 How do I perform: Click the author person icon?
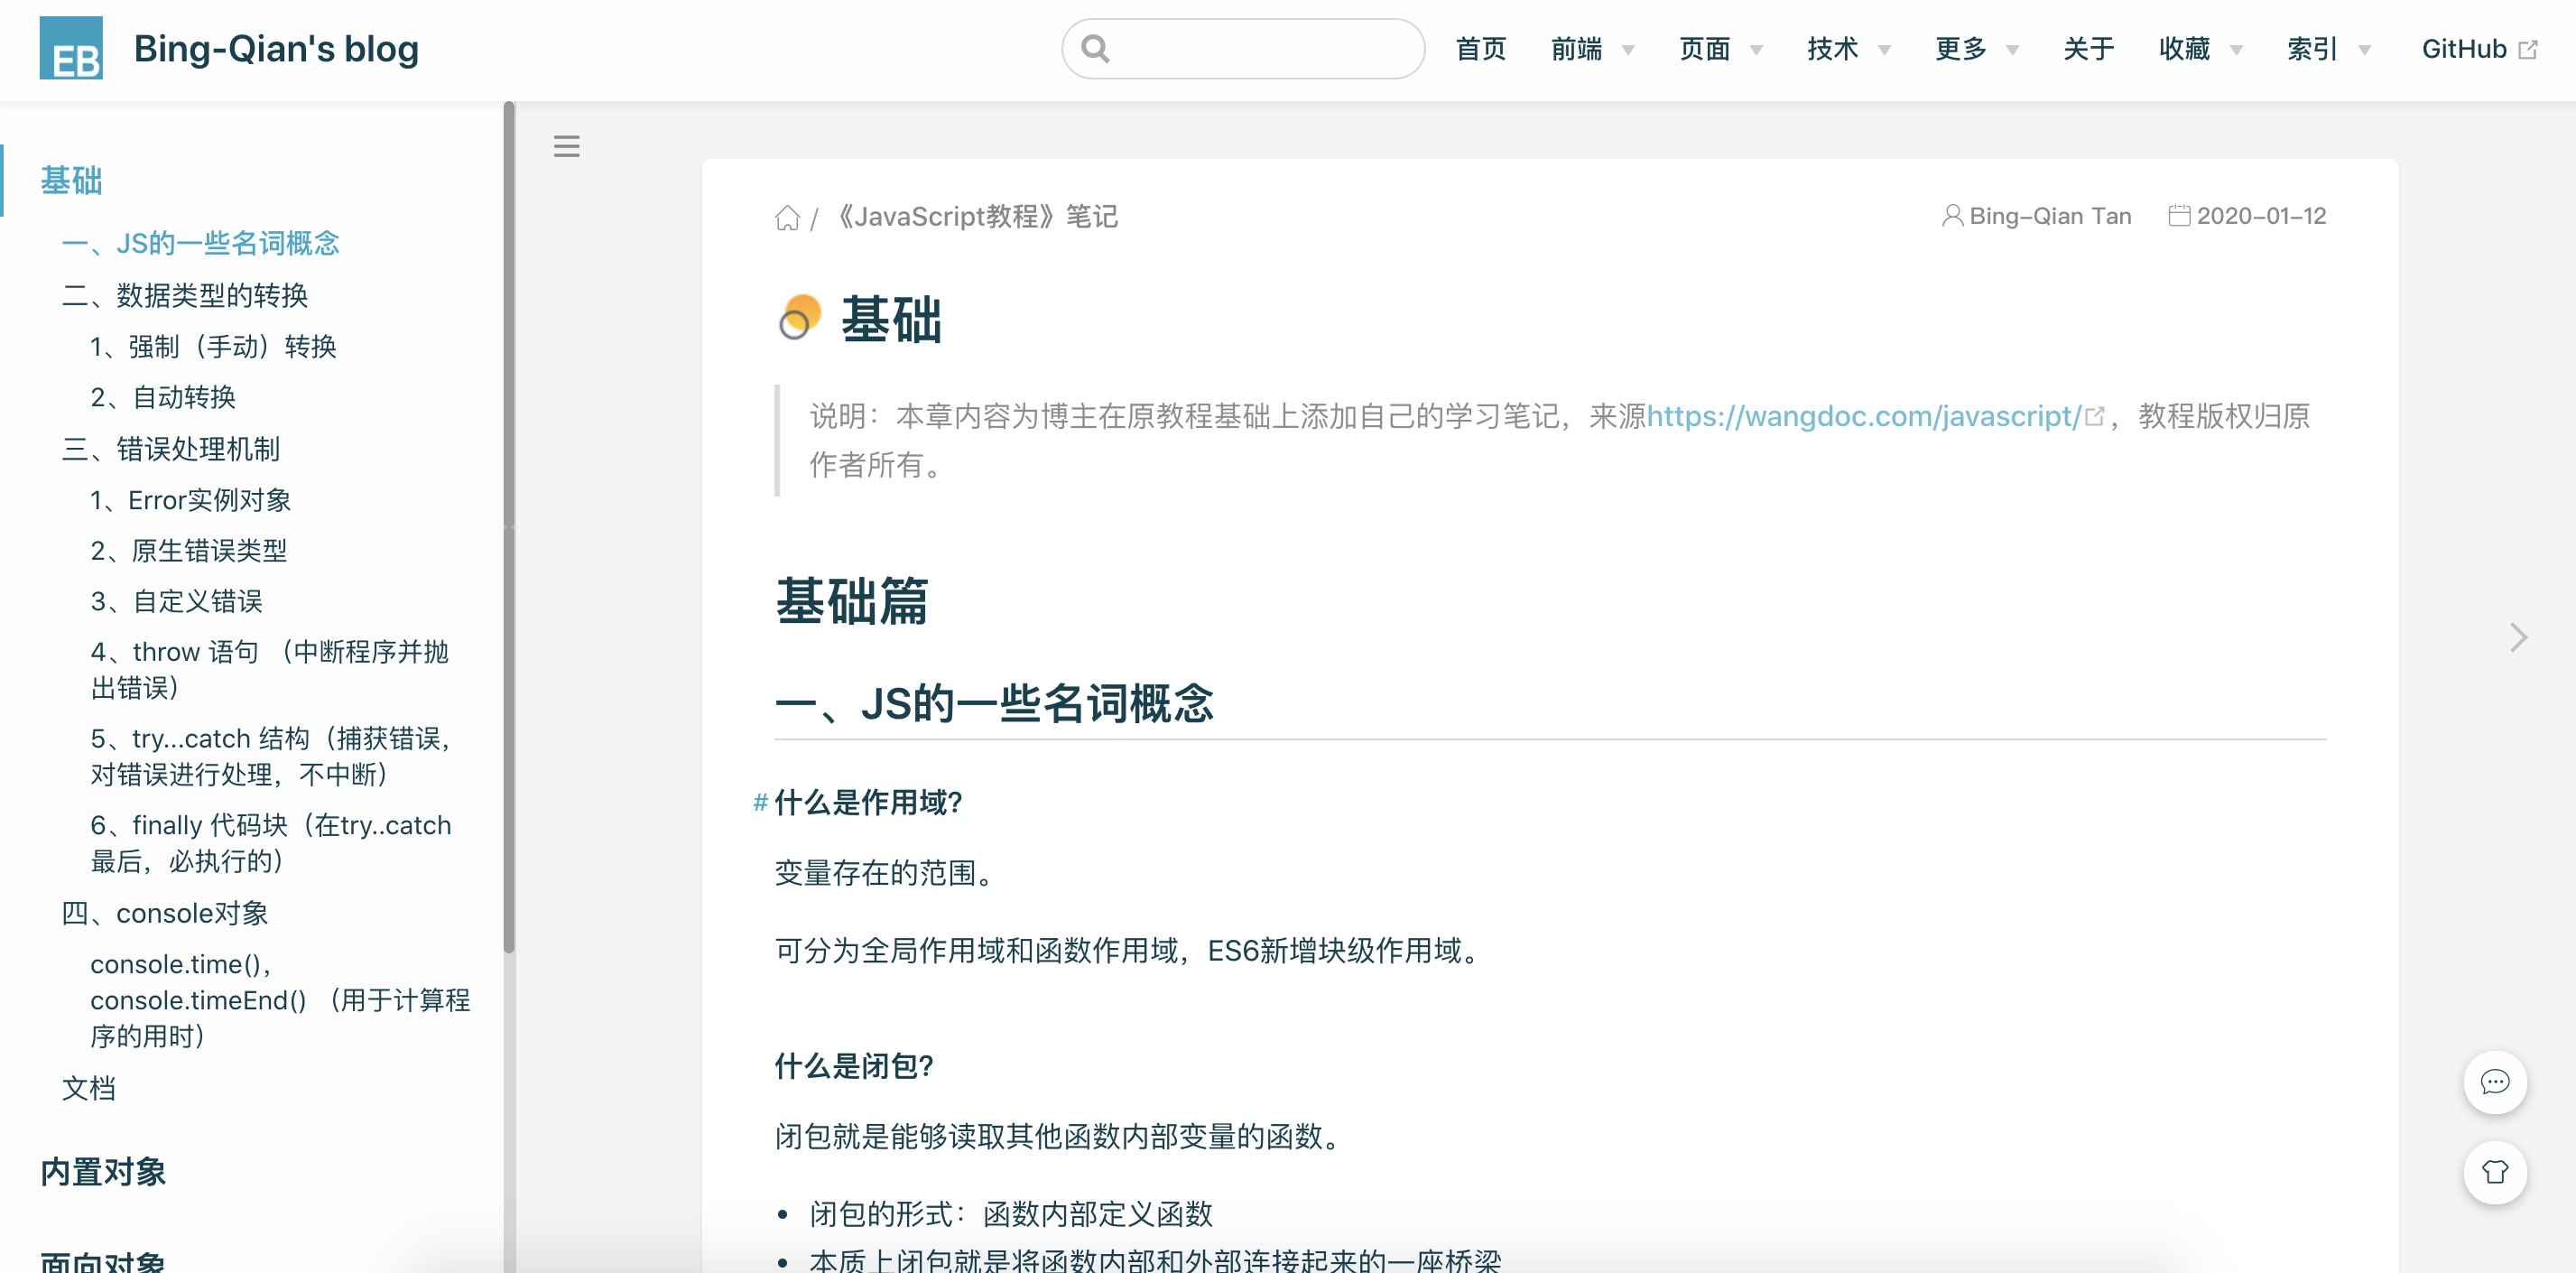coord(1951,216)
